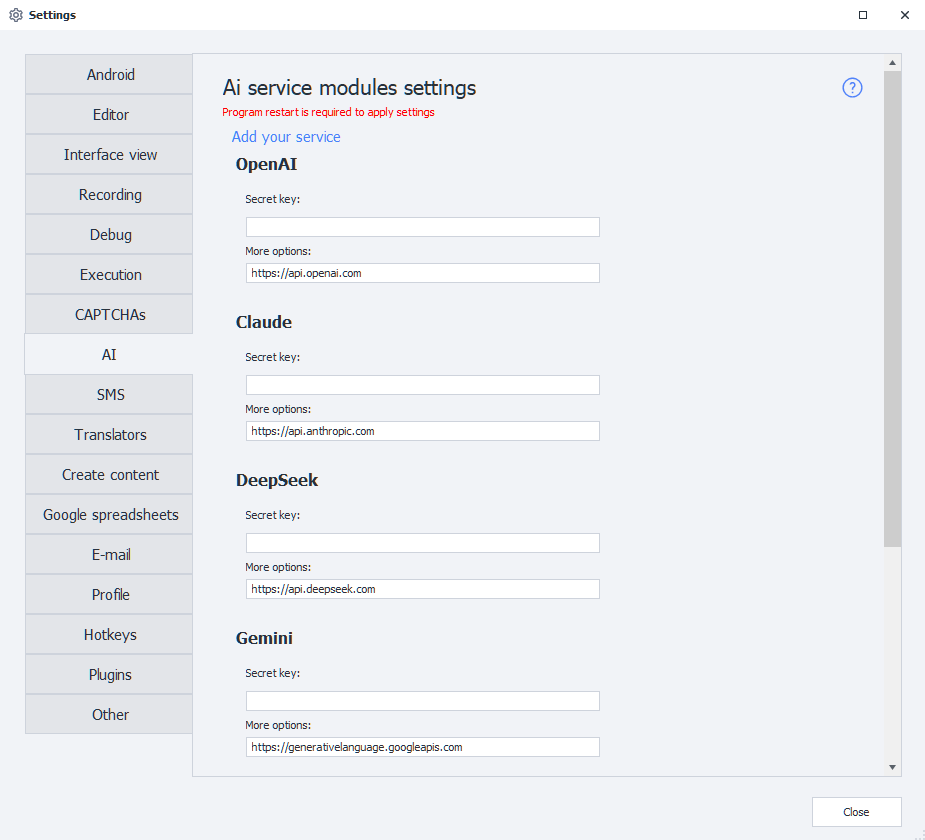The height and width of the screenshot is (840, 925).
Task: Click the Claude section heading
Action: [x=264, y=322]
